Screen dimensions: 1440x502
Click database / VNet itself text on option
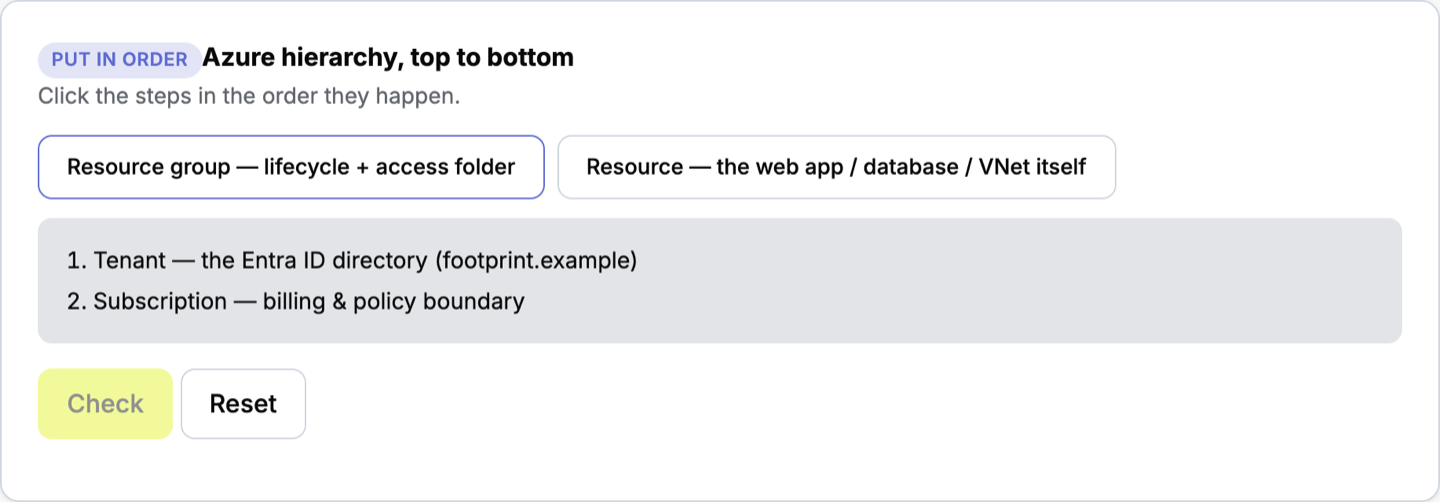[975, 167]
